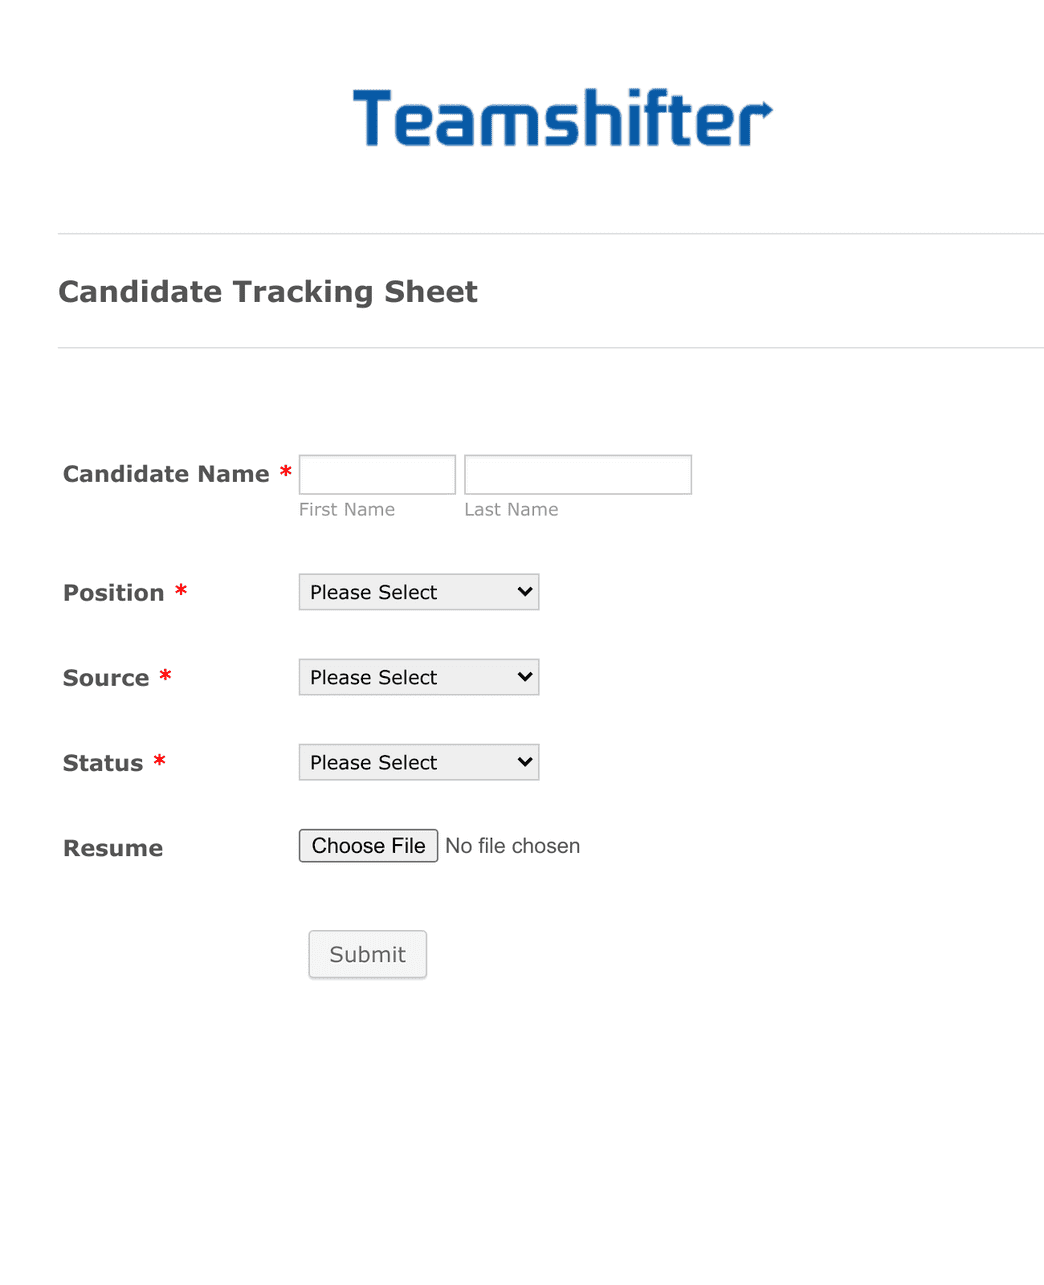The image size is (1044, 1285).
Task: Click the red asterisk next to Position
Action: [x=181, y=590]
